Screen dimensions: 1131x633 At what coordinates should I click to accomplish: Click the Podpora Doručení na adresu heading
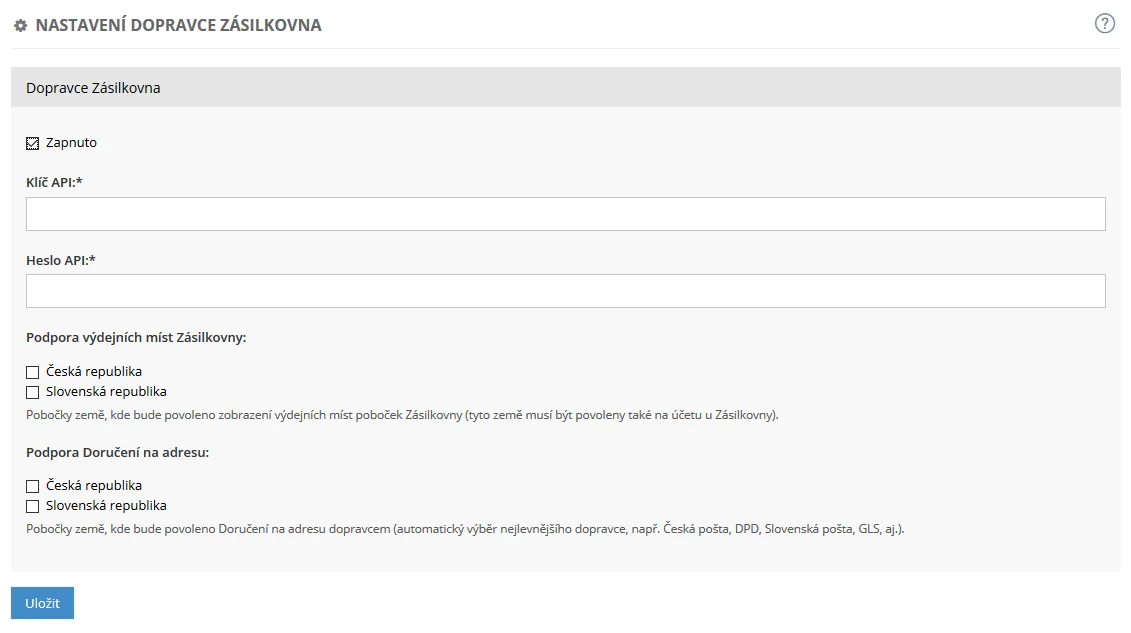(118, 453)
